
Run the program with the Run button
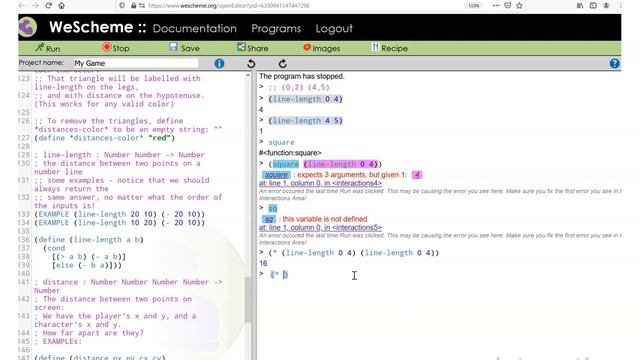[x=48, y=48]
